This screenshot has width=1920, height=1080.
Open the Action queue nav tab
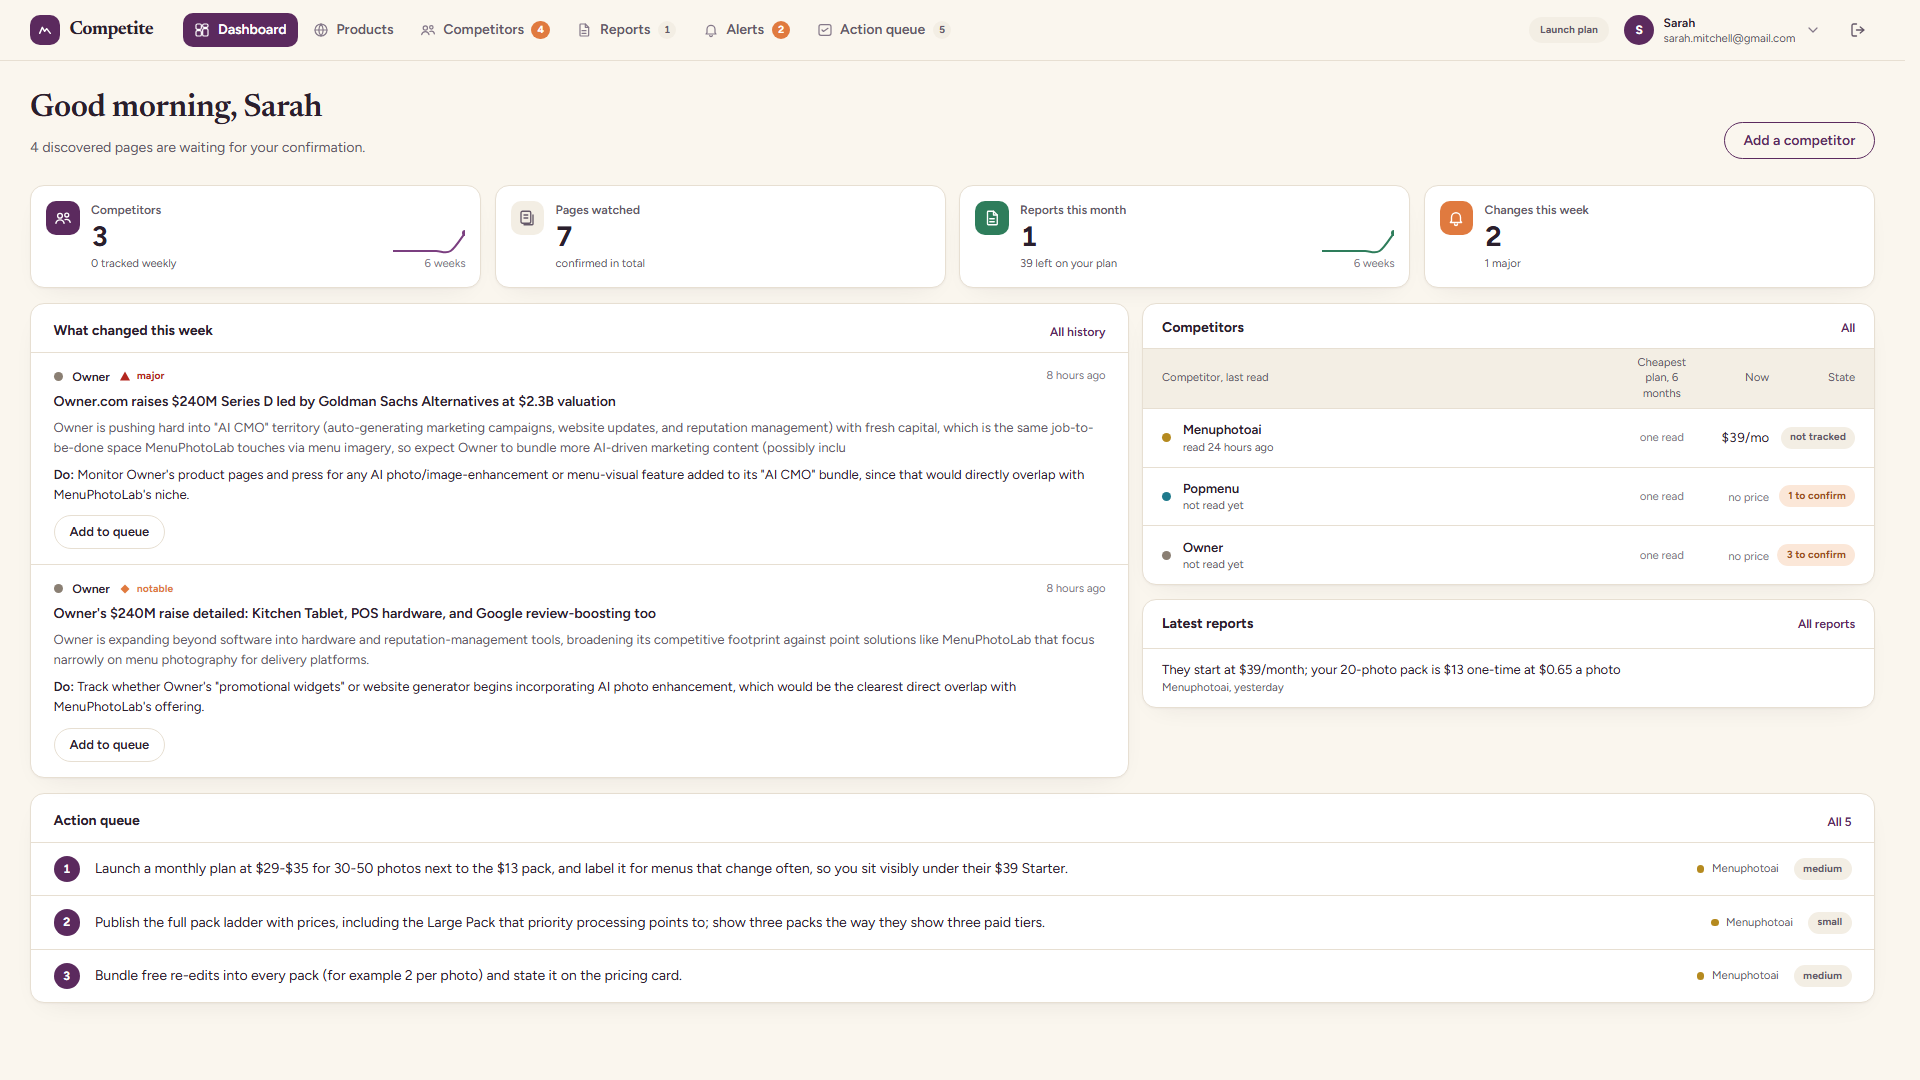point(883,30)
